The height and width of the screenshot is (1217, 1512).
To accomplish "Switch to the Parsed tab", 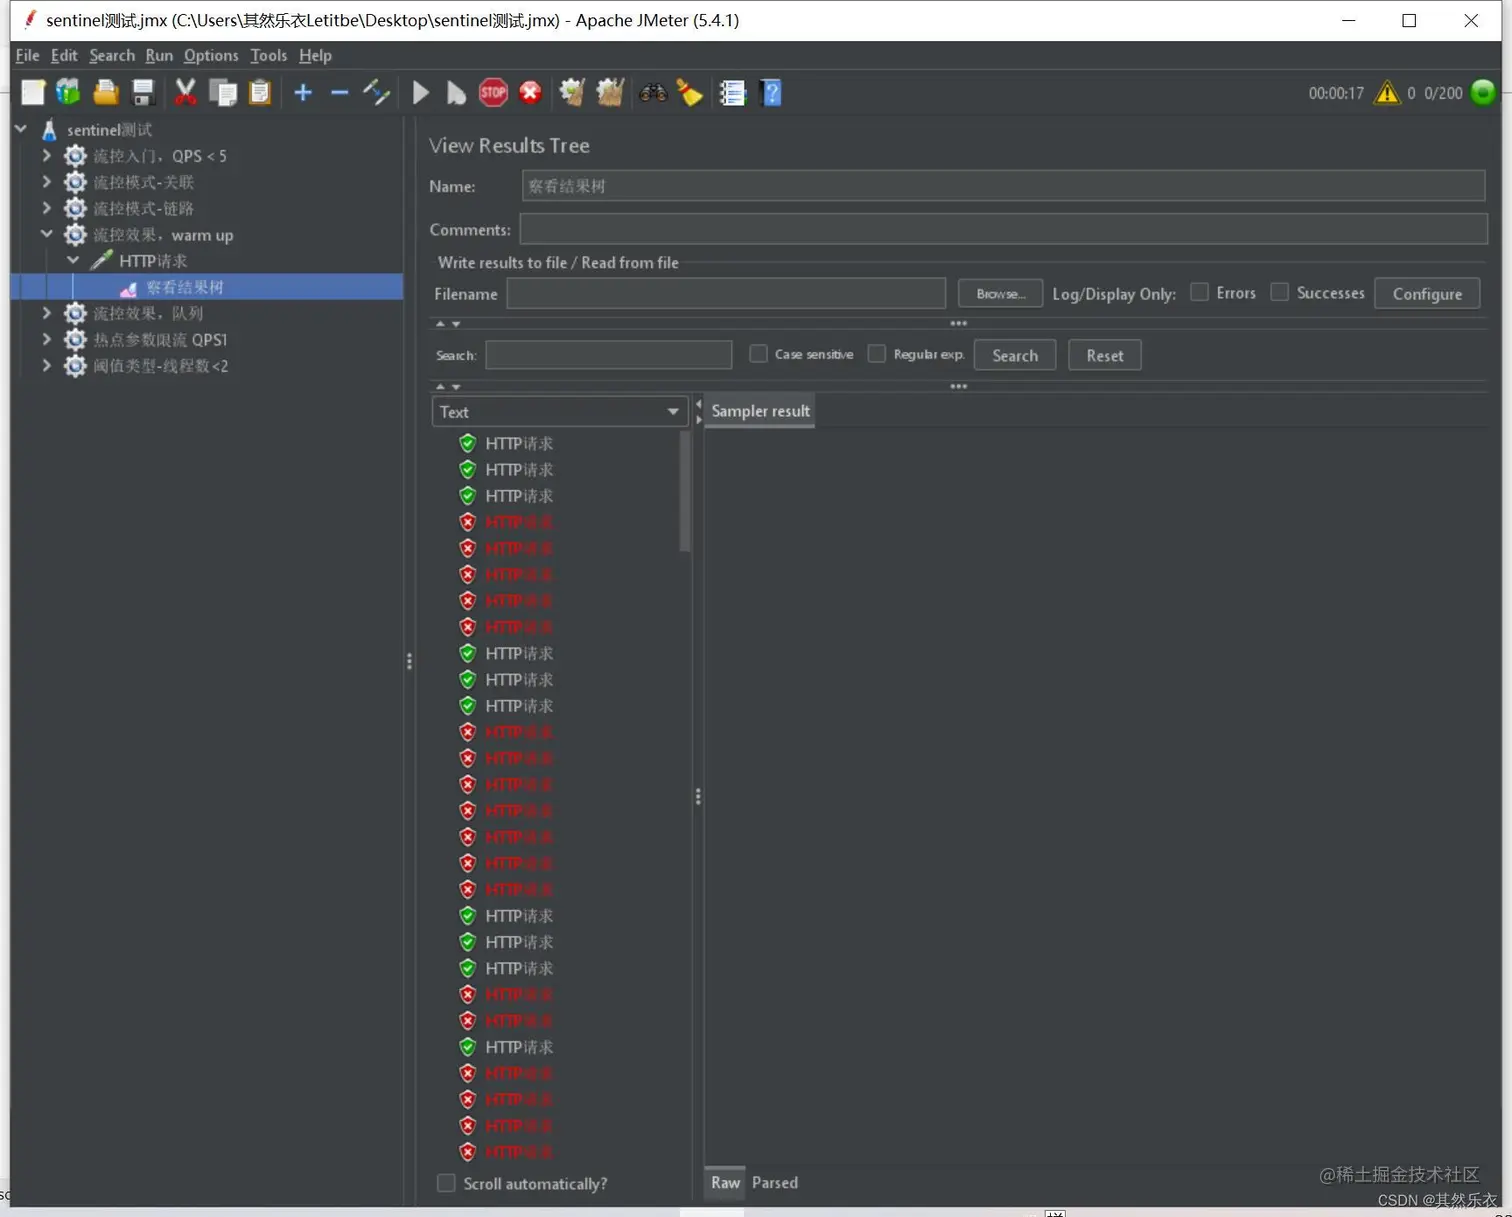I will pos(775,1182).
